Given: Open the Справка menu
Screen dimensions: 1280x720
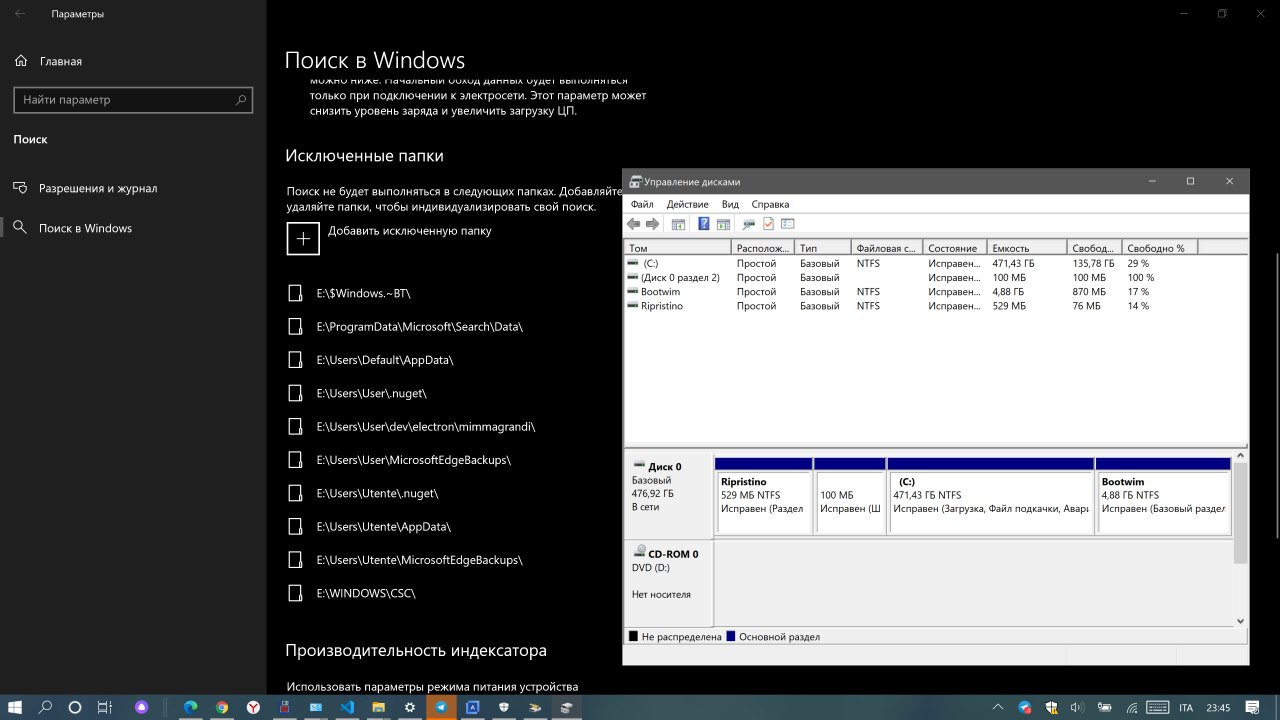Looking at the screenshot, I should pos(770,204).
